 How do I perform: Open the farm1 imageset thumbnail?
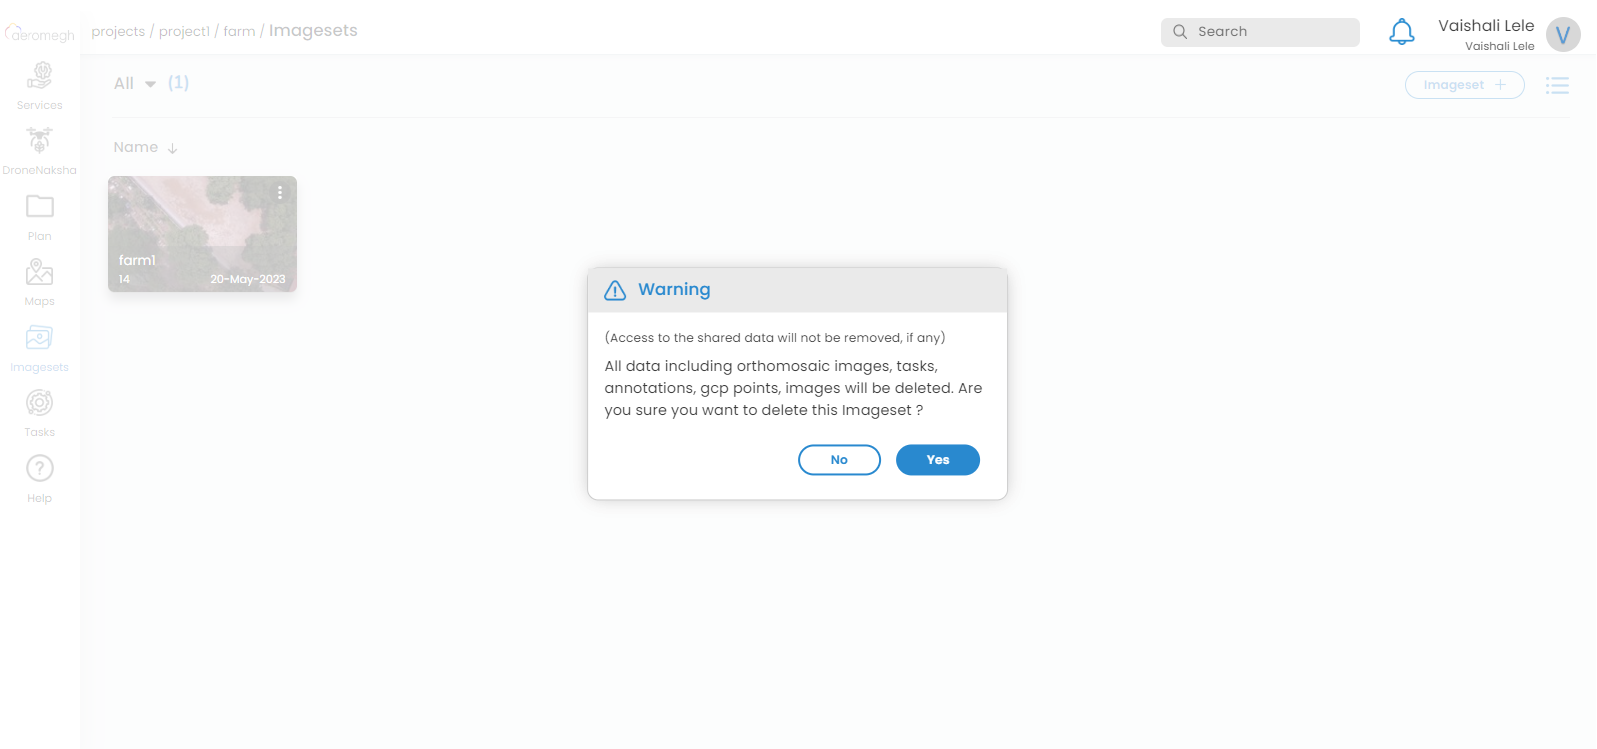(x=202, y=234)
